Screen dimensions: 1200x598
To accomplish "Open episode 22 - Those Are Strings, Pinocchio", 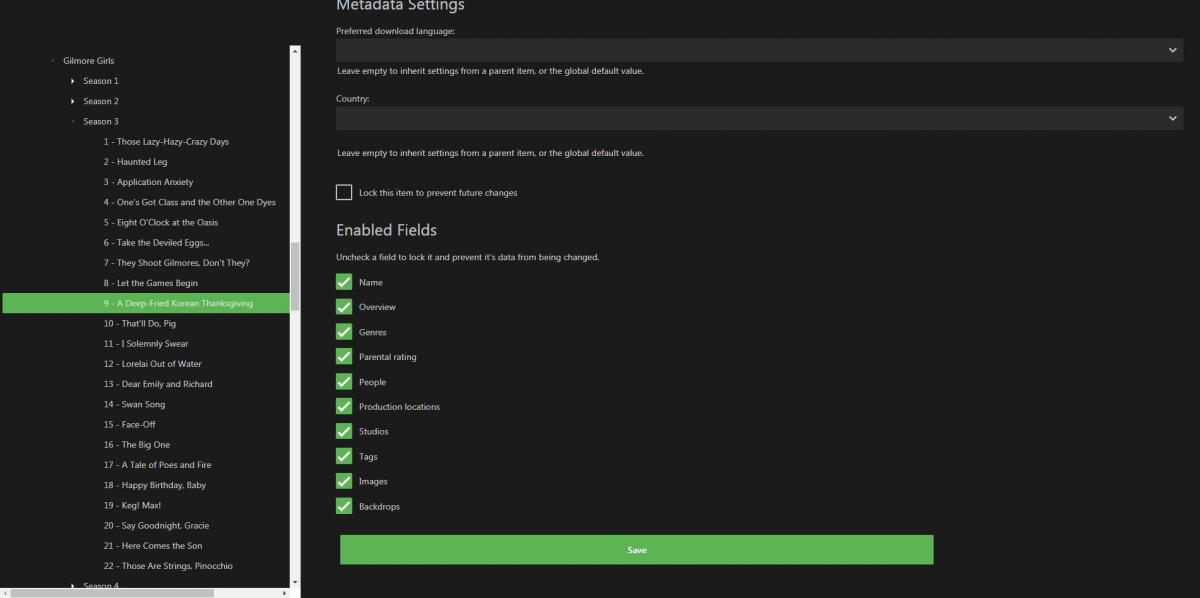I will 168,566.
